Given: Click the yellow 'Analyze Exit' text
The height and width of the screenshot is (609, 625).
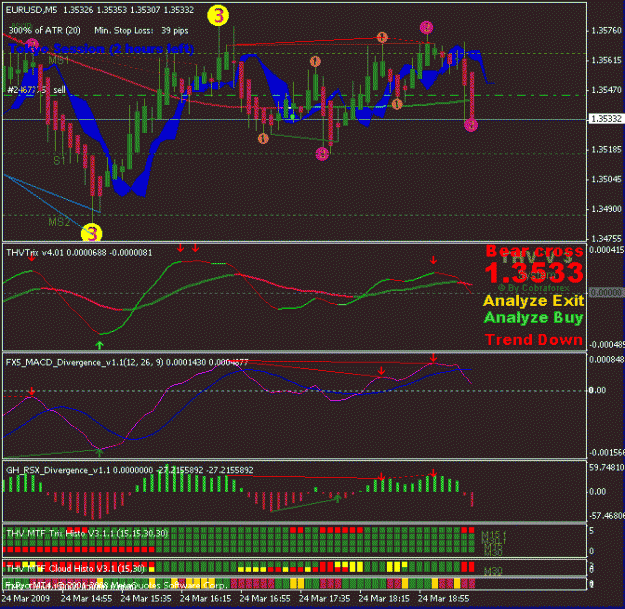Looking at the screenshot, I should (x=534, y=301).
